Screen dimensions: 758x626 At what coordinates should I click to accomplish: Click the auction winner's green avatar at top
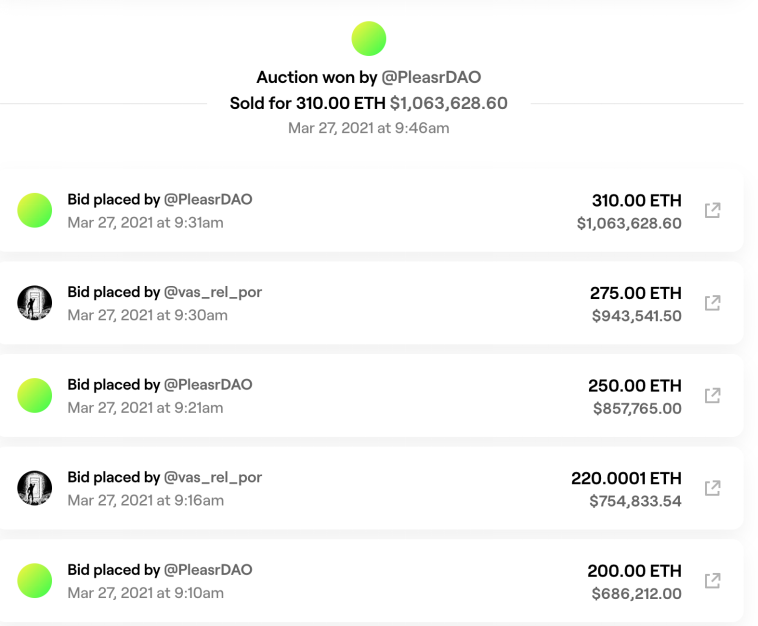tap(369, 38)
